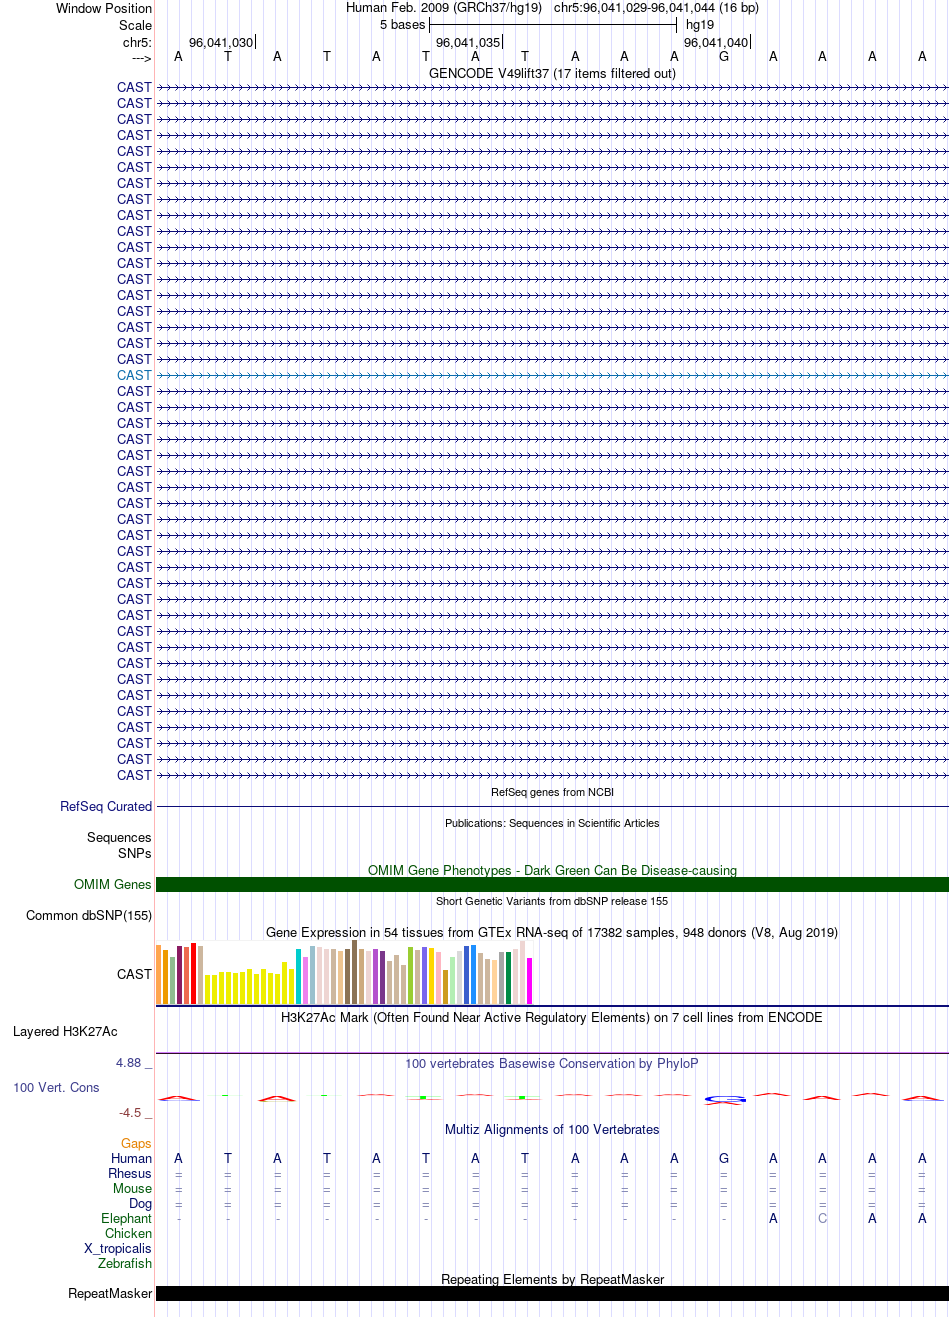This screenshot has width=950, height=1317.
Task: Click the RefSeq Curated blue intron line
Action: (552, 807)
